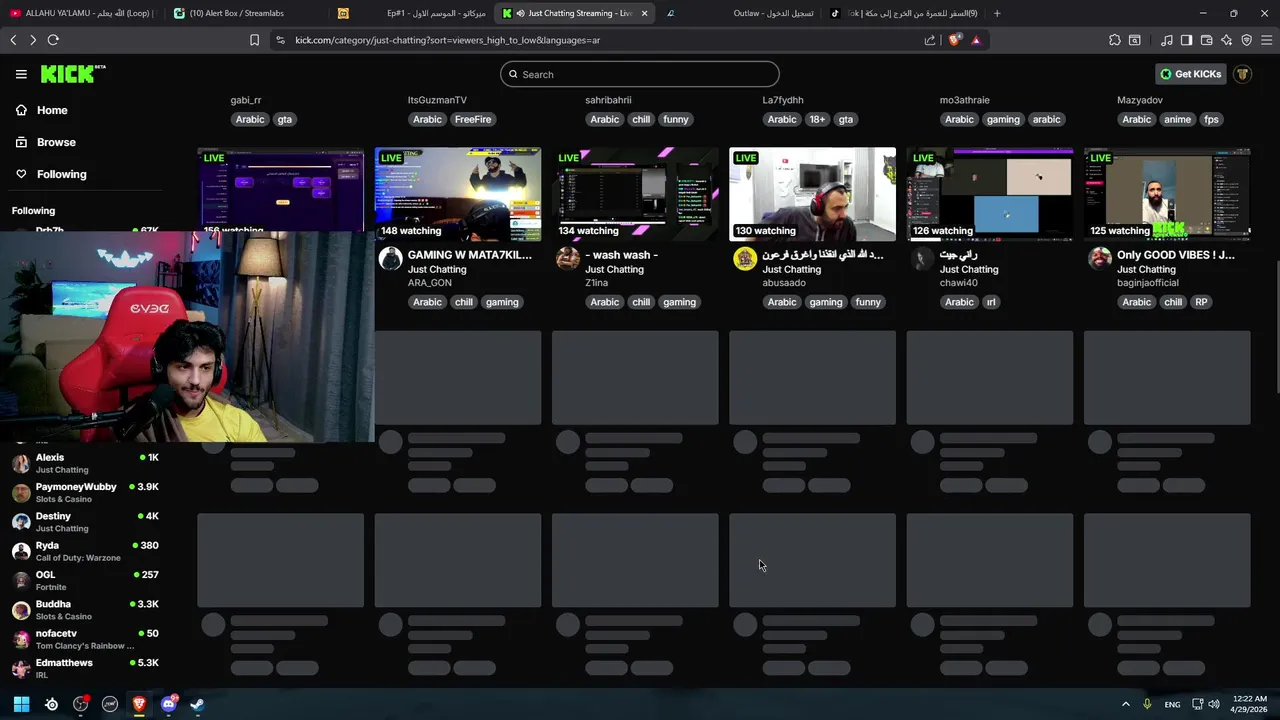This screenshot has height=720, width=1280.
Task: Open Destiny channel in sidebar
Action: click(x=85, y=521)
